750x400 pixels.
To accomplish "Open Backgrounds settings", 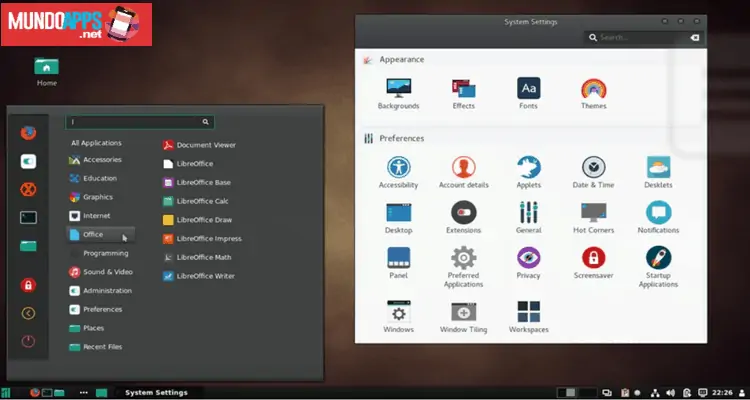I will pyautogui.click(x=398, y=94).
